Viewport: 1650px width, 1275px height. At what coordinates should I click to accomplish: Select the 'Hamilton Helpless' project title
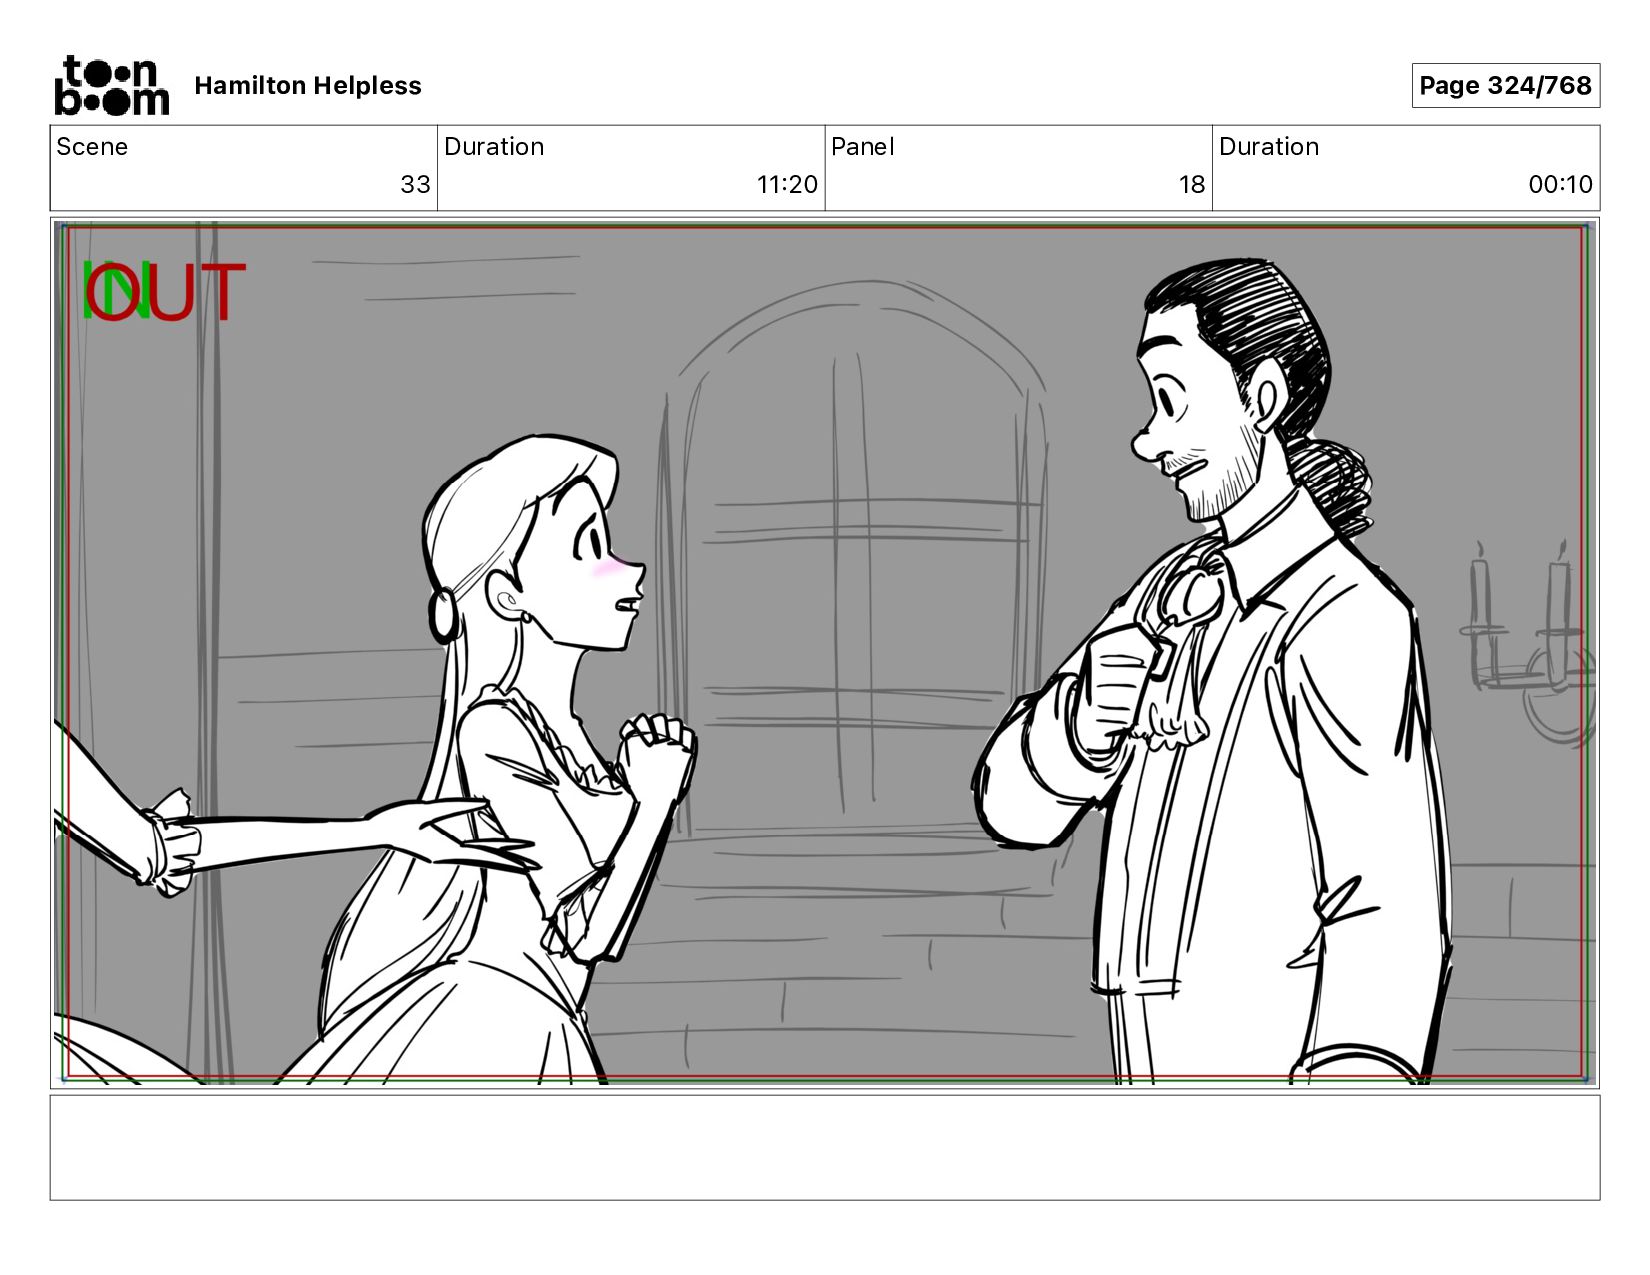pyautogui.click(x=308, y=86)
